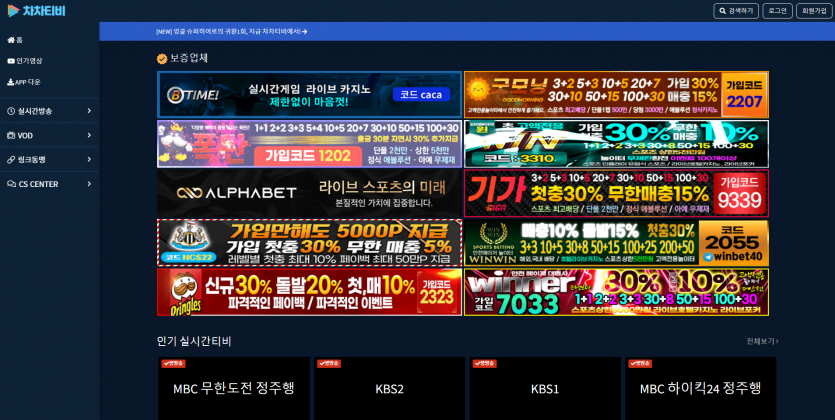Viewport: 835px width, 420px height.
Task: Open the WINWIN banner with code 2055
Action: coord(616,242)
